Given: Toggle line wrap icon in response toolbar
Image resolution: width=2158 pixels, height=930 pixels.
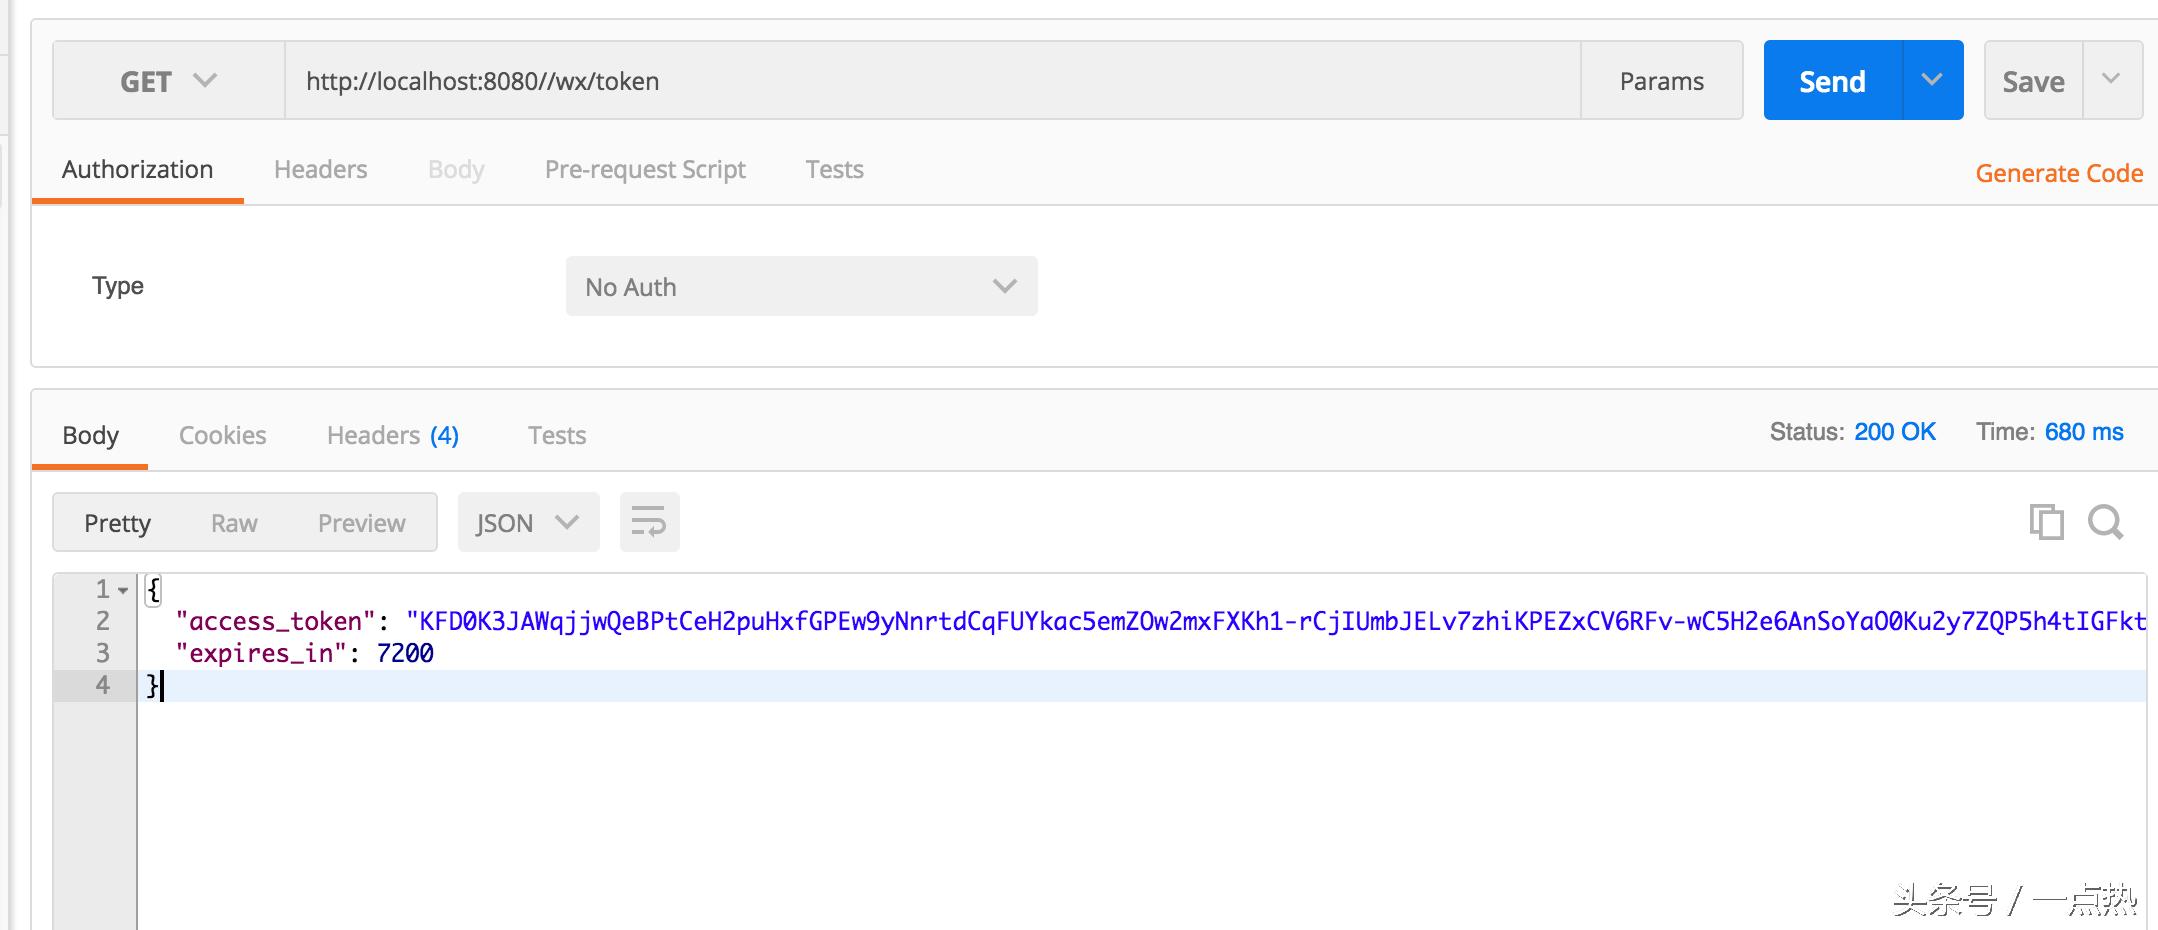Looking at the screenshot, I should coord(649,522).
